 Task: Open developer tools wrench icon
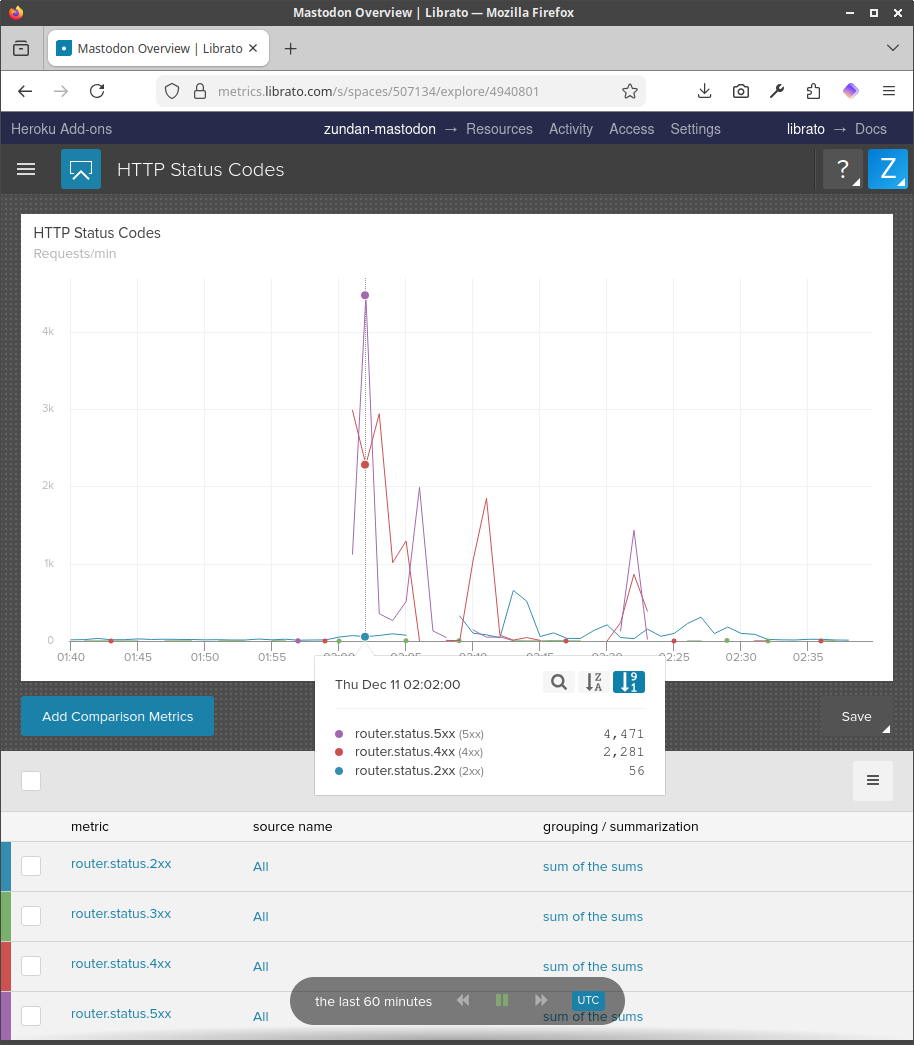pos(777,91)
